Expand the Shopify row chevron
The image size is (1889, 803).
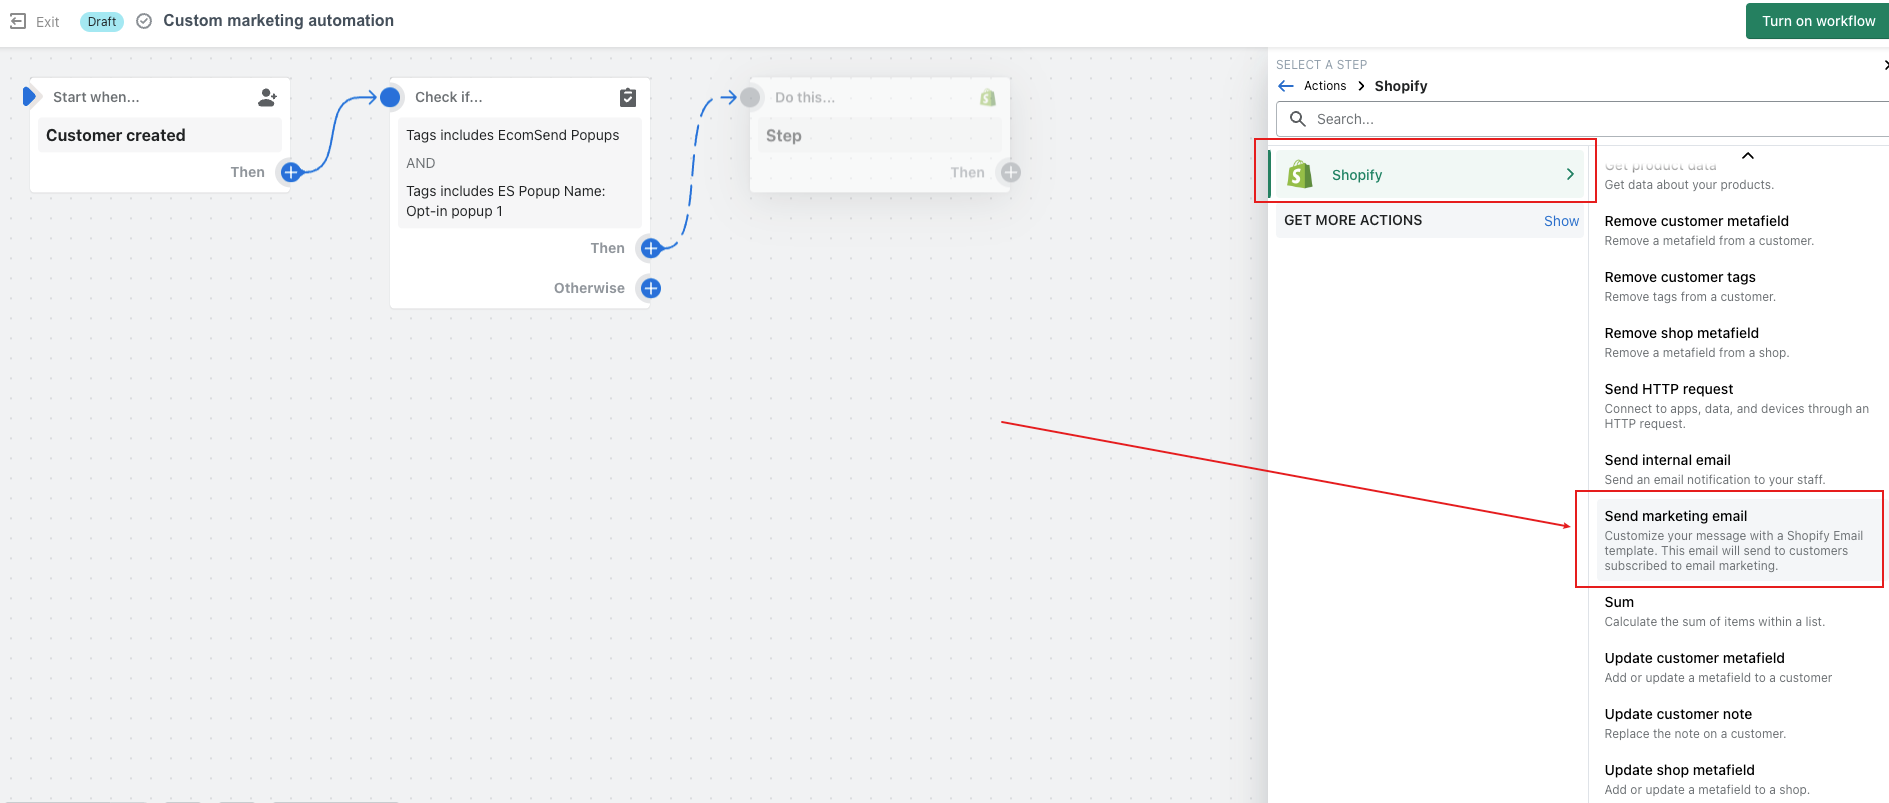click(1570, 174)
